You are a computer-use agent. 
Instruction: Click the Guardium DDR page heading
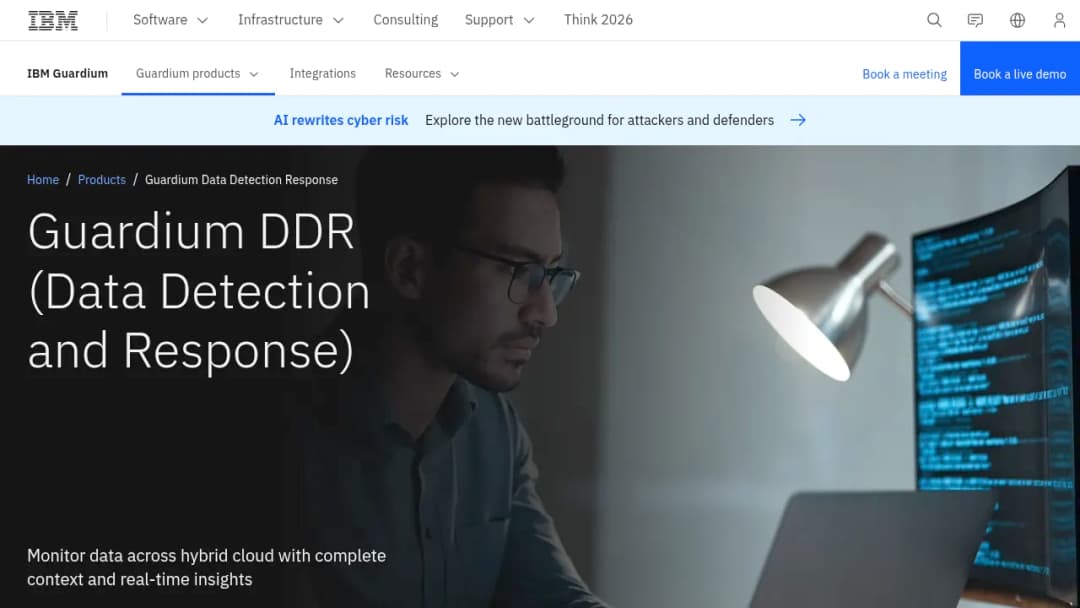tap(199, 291)
